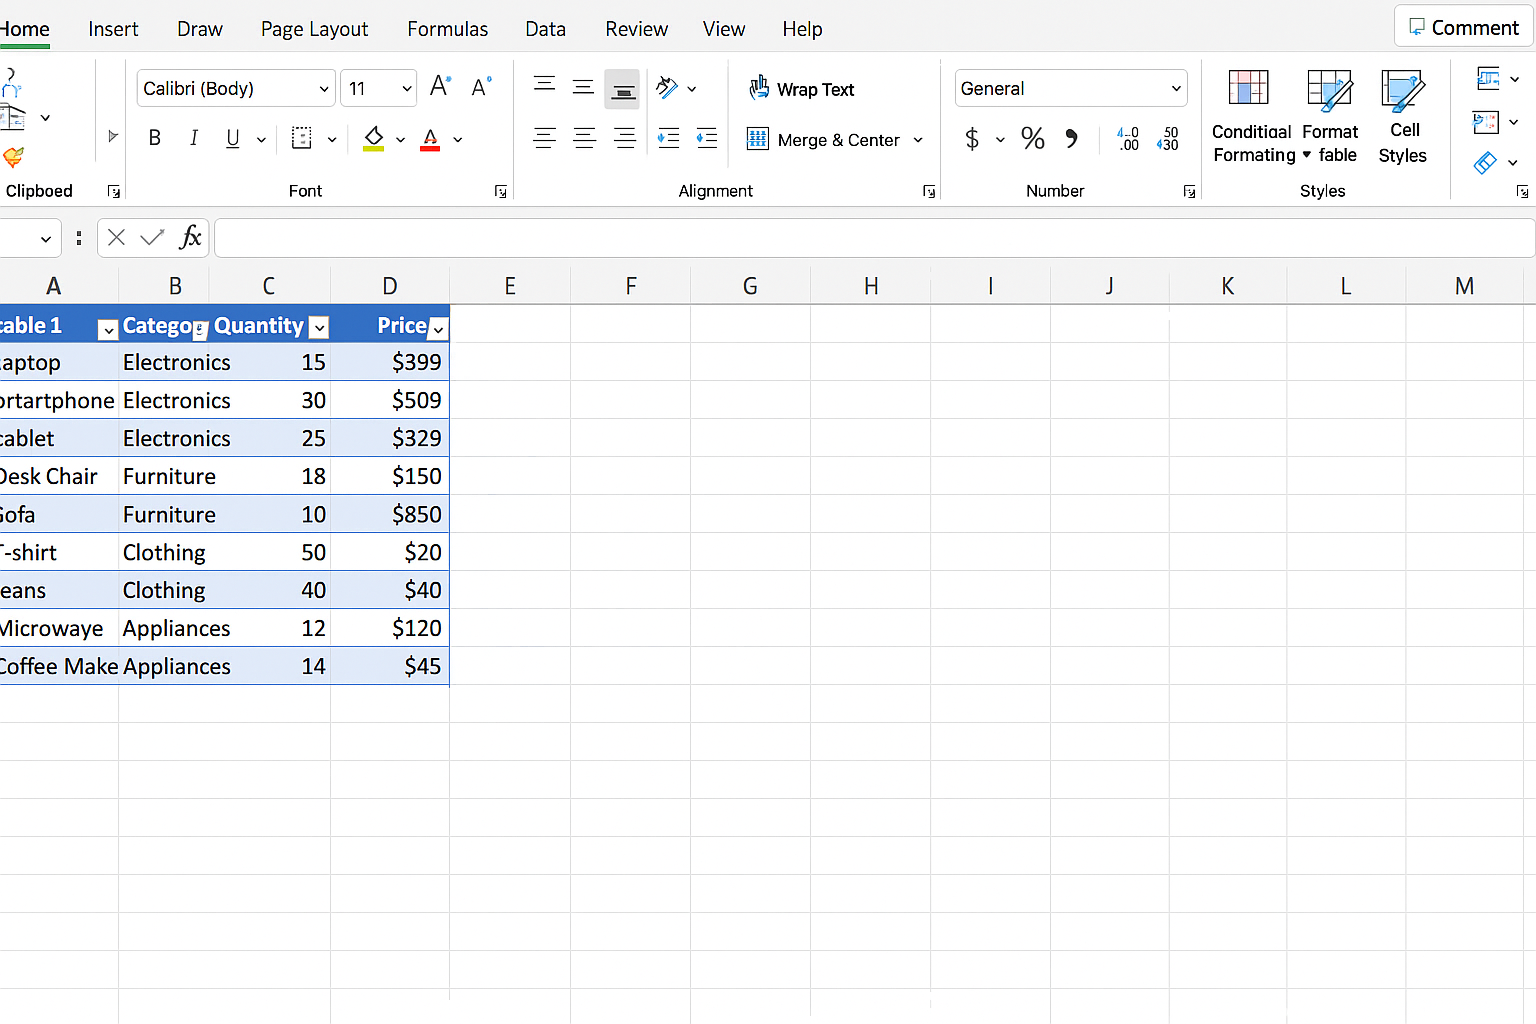Align text left
The width and height of the screenshot is (1536, 1024).
click(x=544, y=139)
